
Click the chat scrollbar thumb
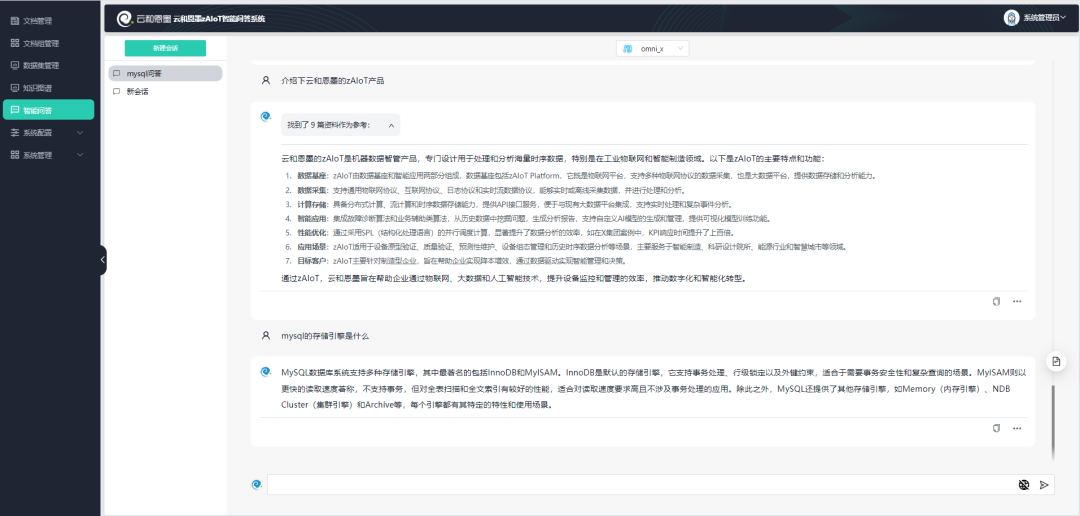[1051, 418]
